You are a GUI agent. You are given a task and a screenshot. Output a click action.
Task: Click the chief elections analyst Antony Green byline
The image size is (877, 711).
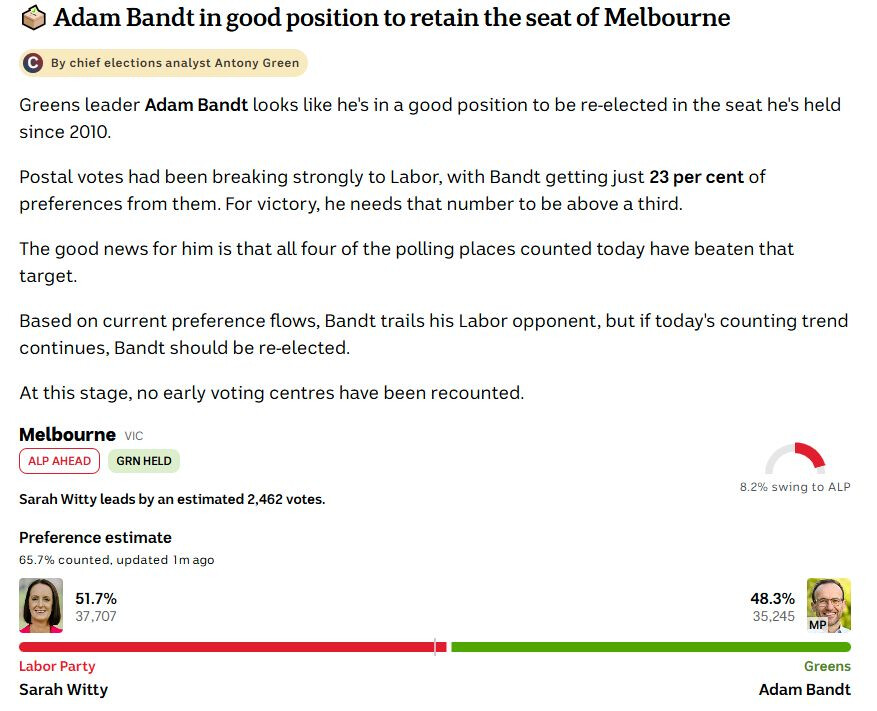coord(175,63)
